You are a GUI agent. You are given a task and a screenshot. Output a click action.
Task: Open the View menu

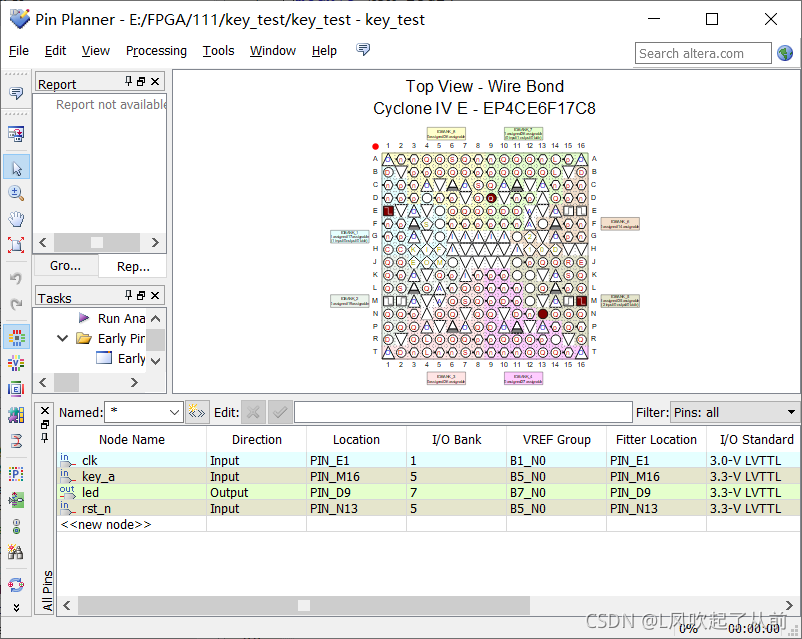pos(96,51)
